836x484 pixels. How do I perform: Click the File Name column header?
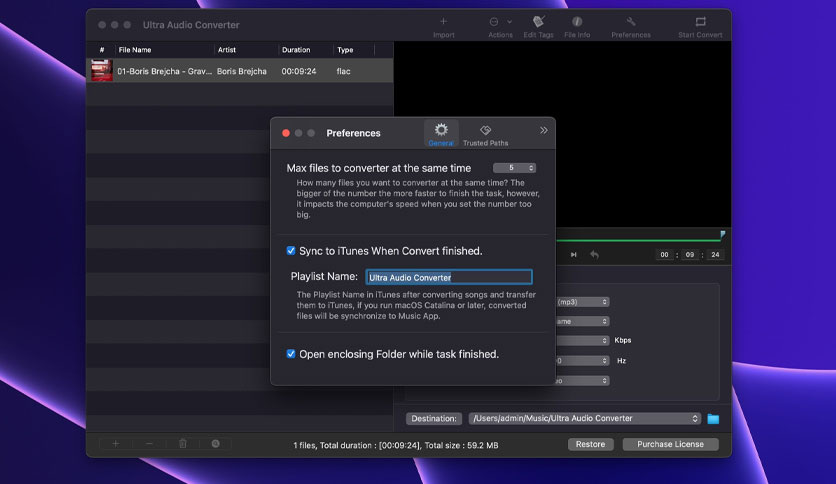coord(135,50)
